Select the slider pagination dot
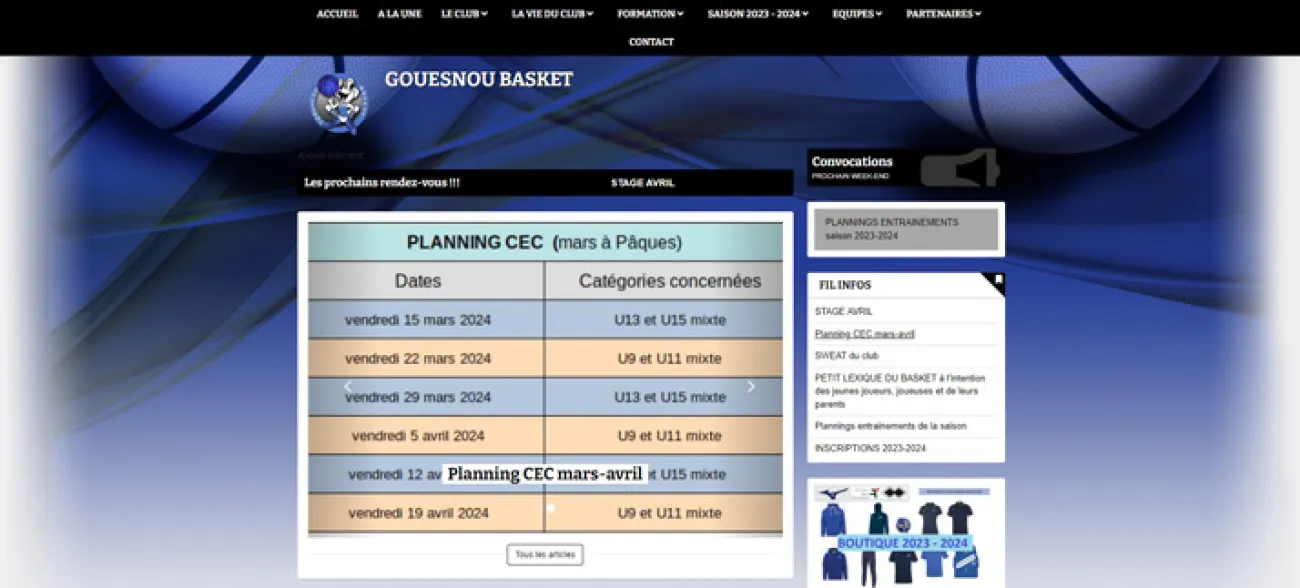The width and height of the screenshot is (1300, 588). pos(550,508)
